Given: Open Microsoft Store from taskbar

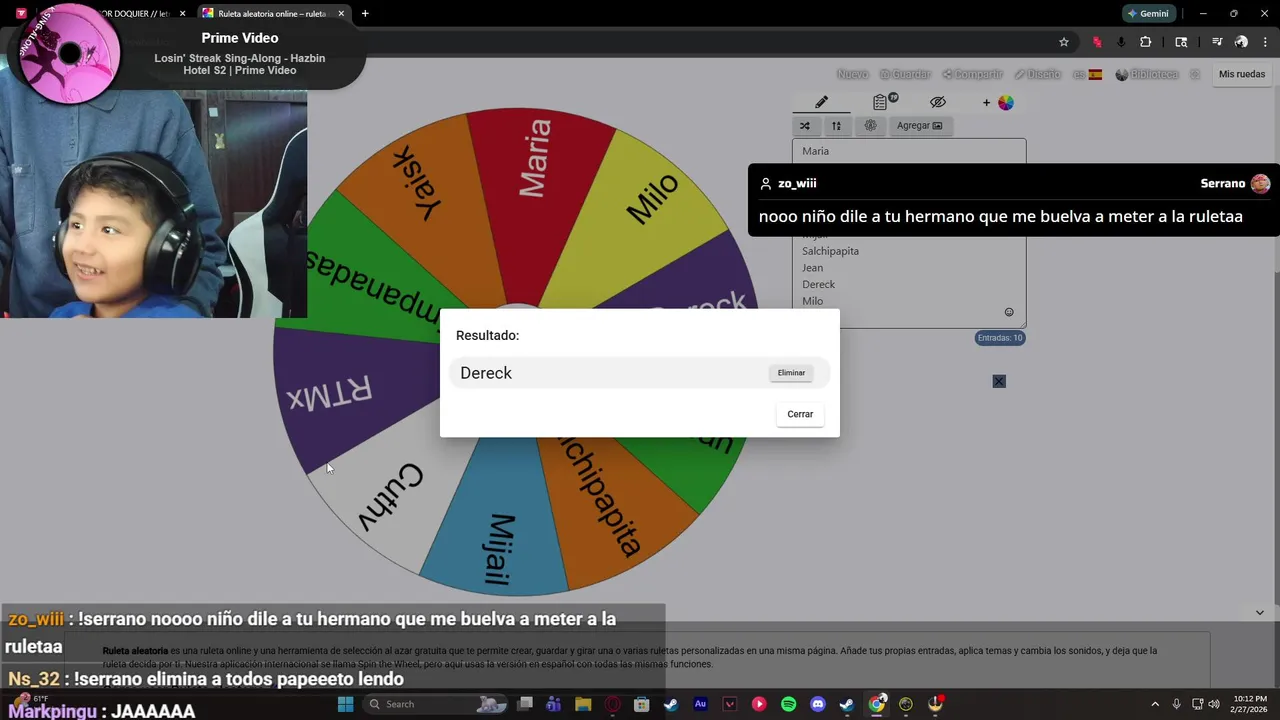Looking at the screenshot, I should [642, 704].
